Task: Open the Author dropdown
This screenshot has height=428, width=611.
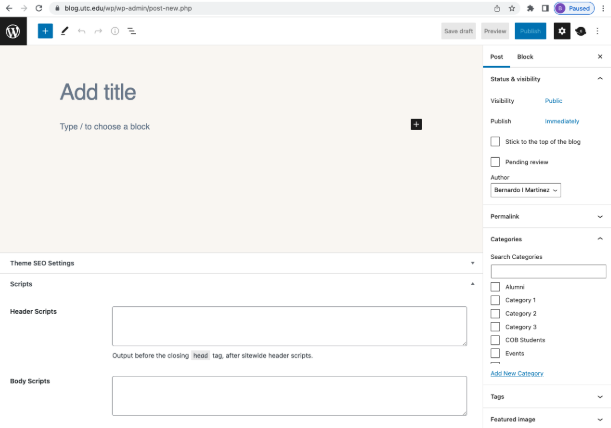Action: click(x=526, y=189)
